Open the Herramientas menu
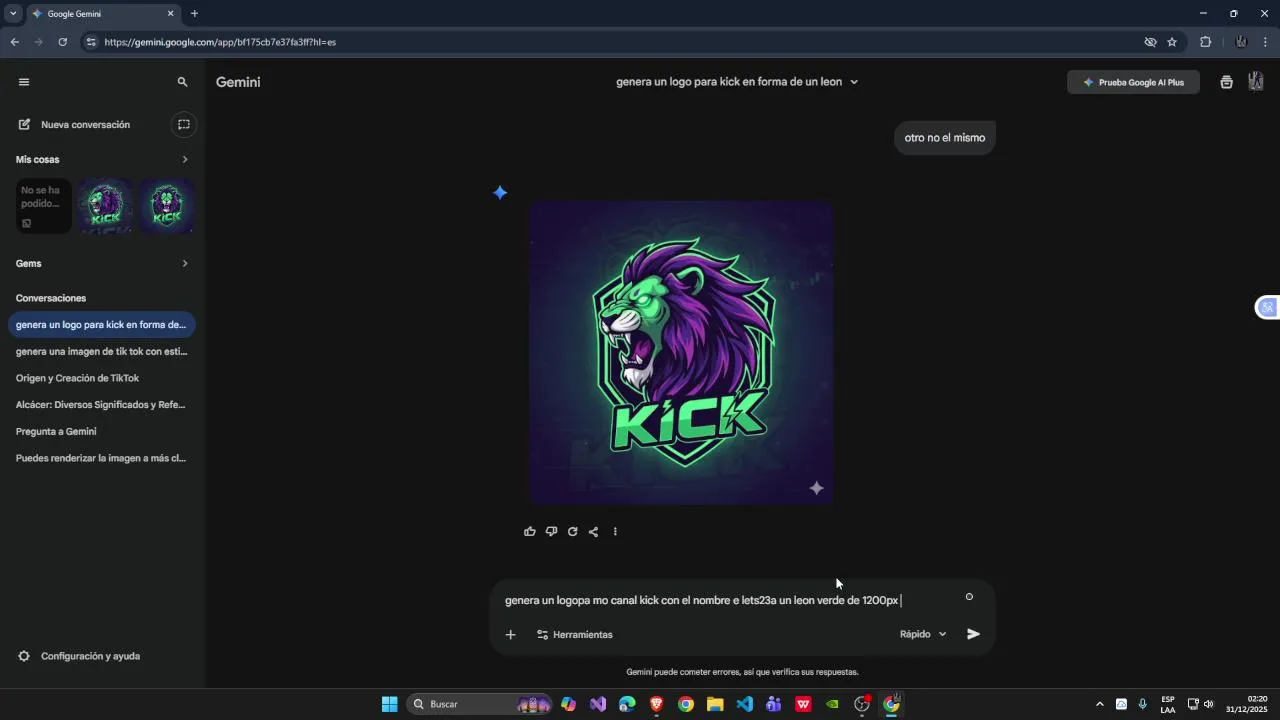 tap(575, 634)
